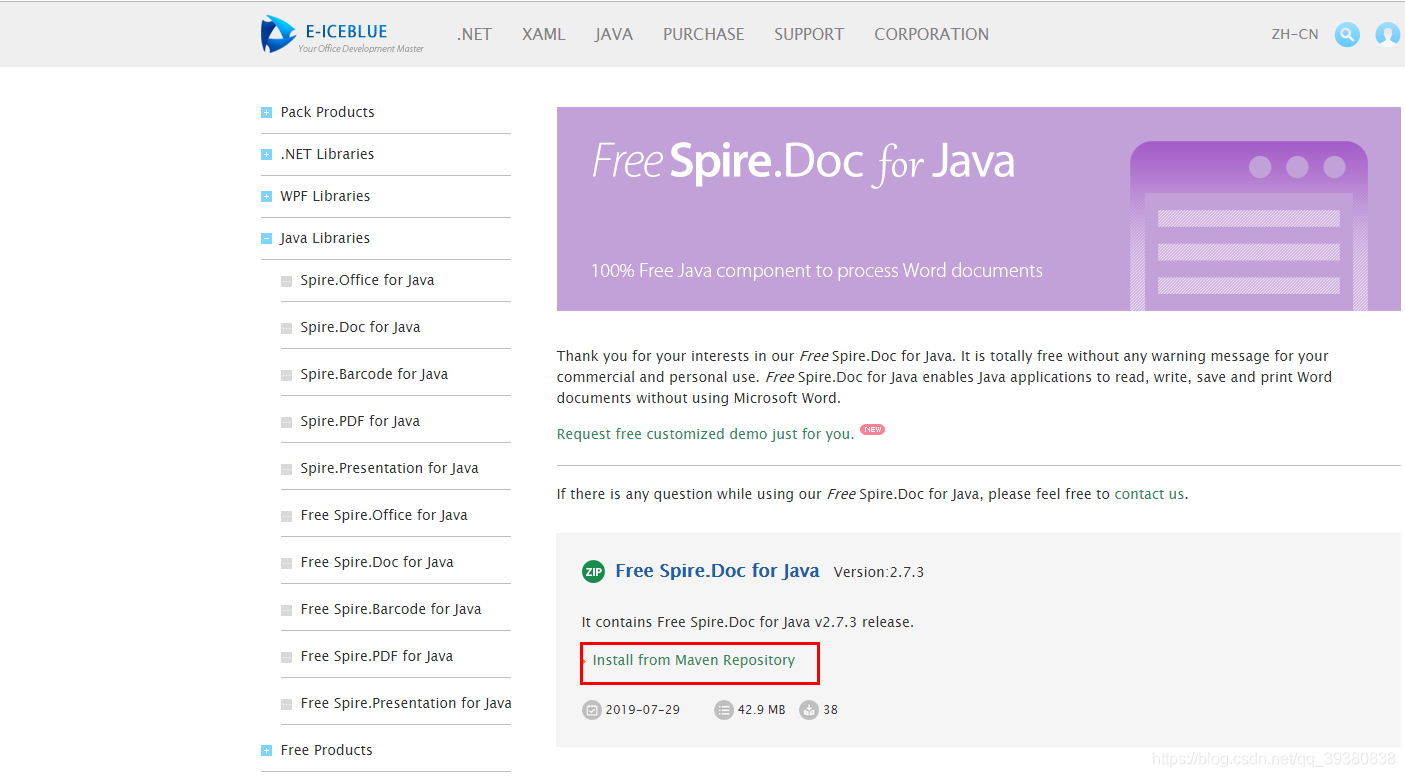Click bullet icon next to Free Spire.PDF for Java
The width and height of the screenshot is (1405, 777).
[287, 658]
